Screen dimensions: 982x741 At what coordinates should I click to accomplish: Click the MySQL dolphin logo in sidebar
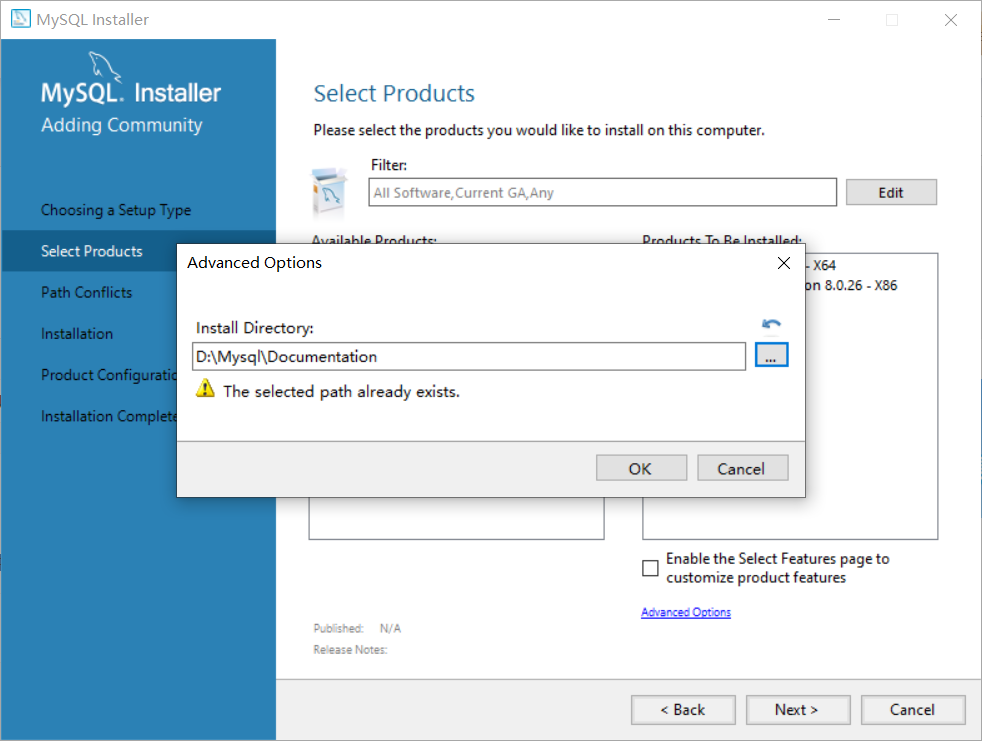pos(105,66)
